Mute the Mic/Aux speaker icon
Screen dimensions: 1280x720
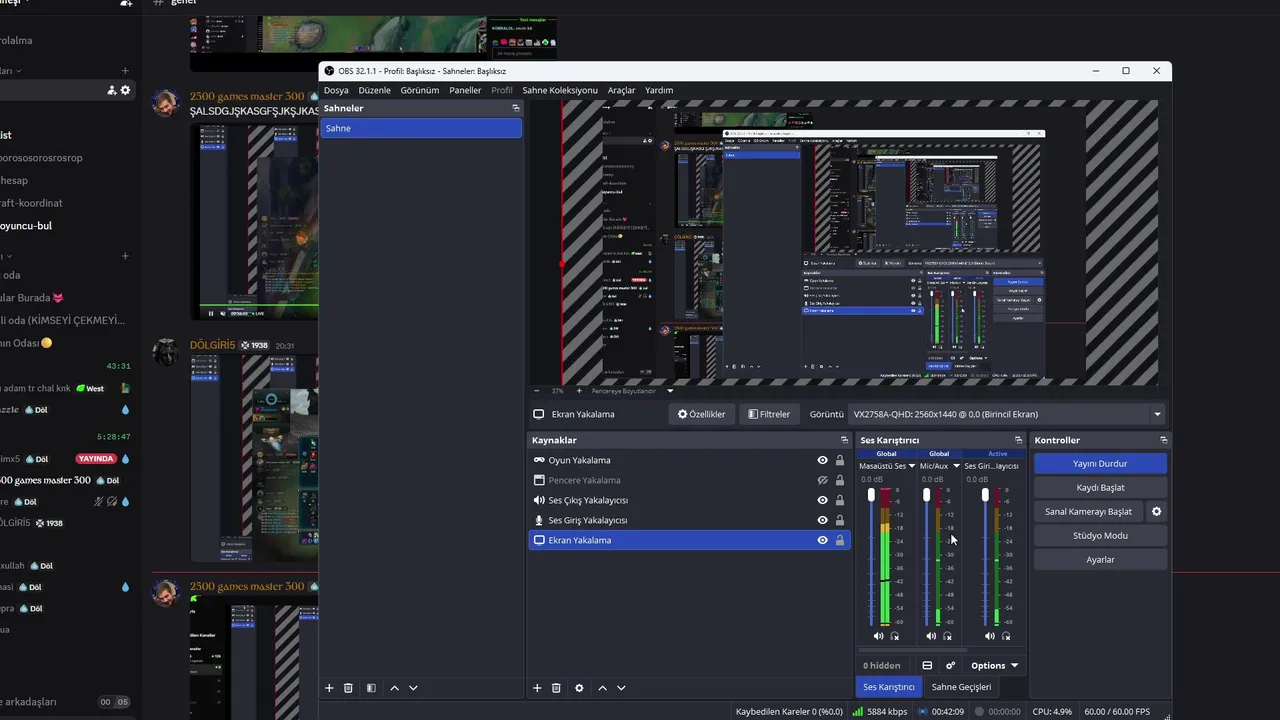point(931,636)
